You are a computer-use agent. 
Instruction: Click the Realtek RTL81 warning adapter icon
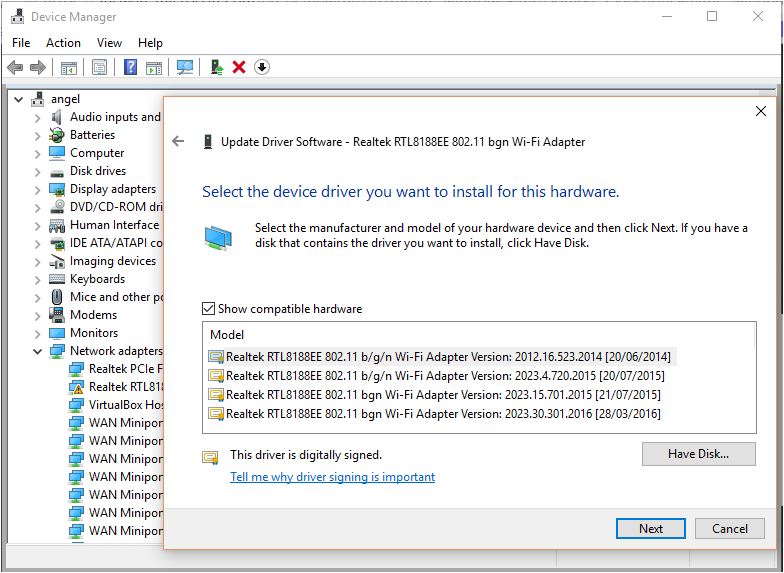[76, 387]
